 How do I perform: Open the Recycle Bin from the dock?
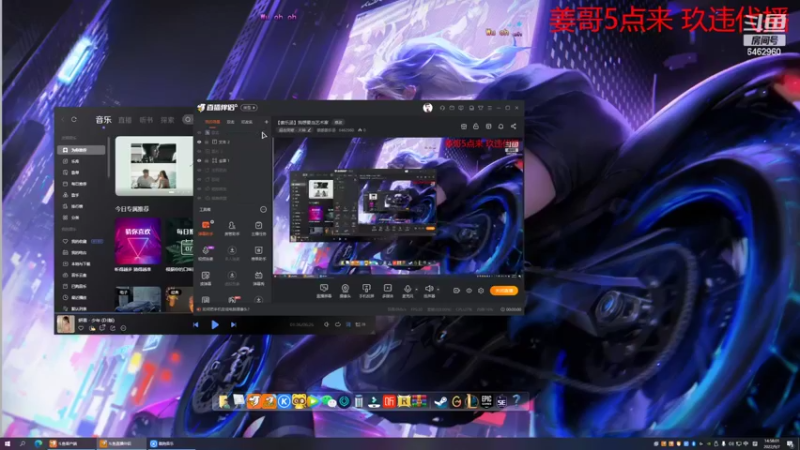(359, 402)
